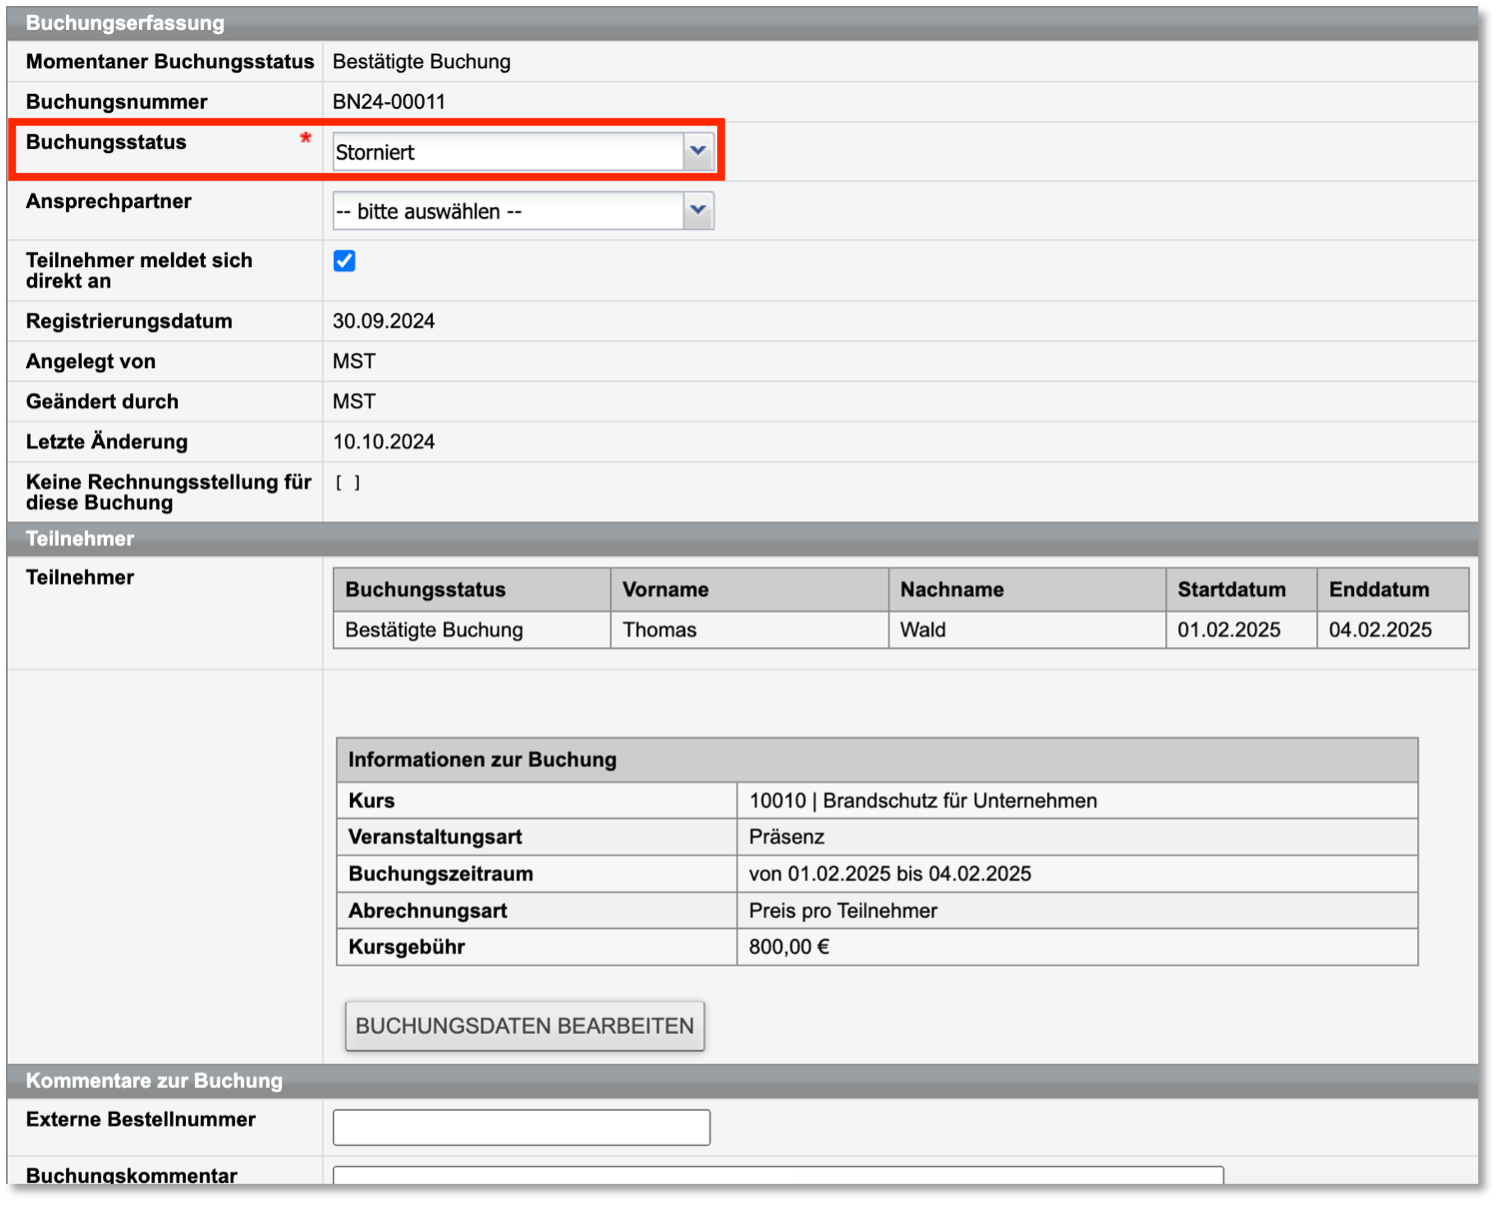This screenshot has width=1500, height=1206.
Task: Select participant last name Wald cell
Action: coord(922,630)
